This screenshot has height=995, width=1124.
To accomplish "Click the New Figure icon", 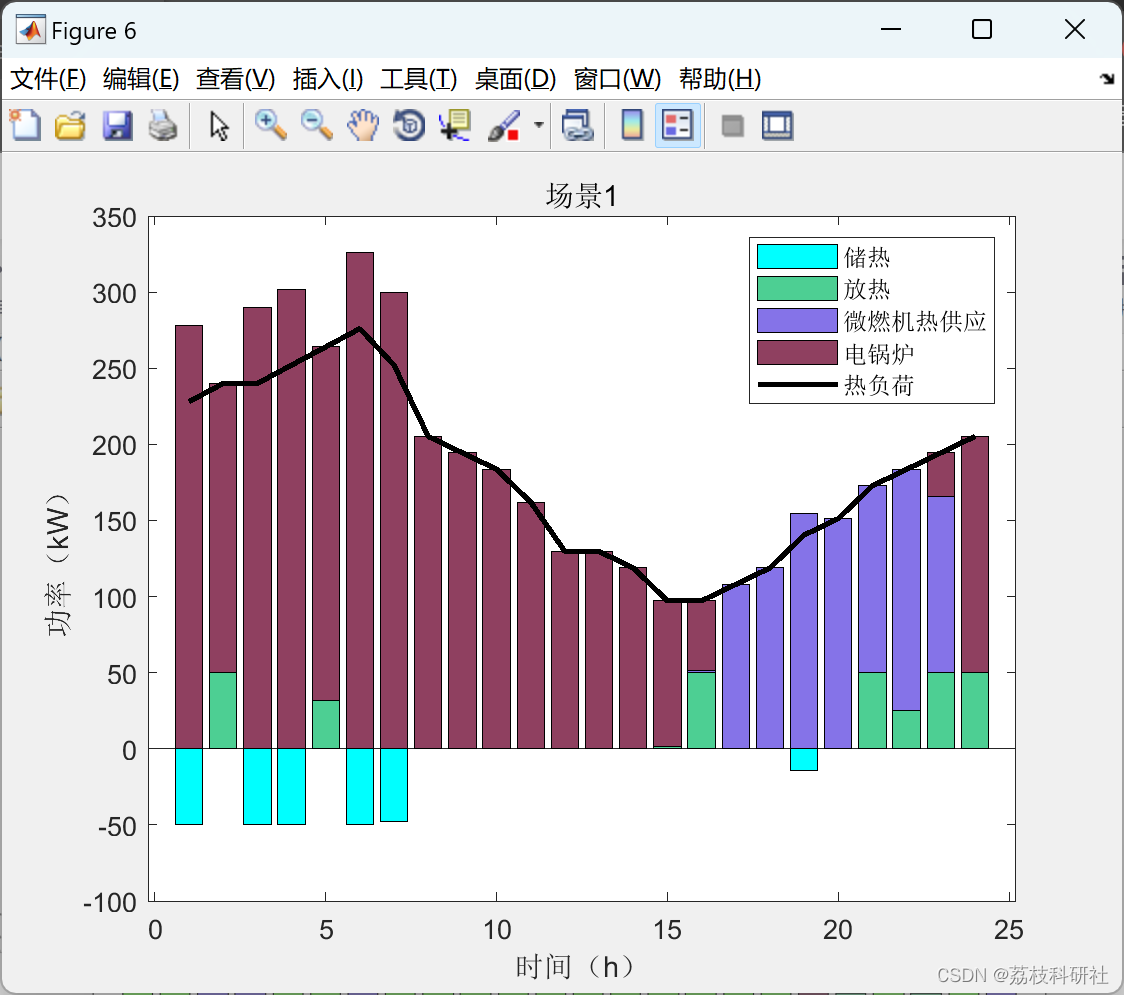I will tap(25, 125).
